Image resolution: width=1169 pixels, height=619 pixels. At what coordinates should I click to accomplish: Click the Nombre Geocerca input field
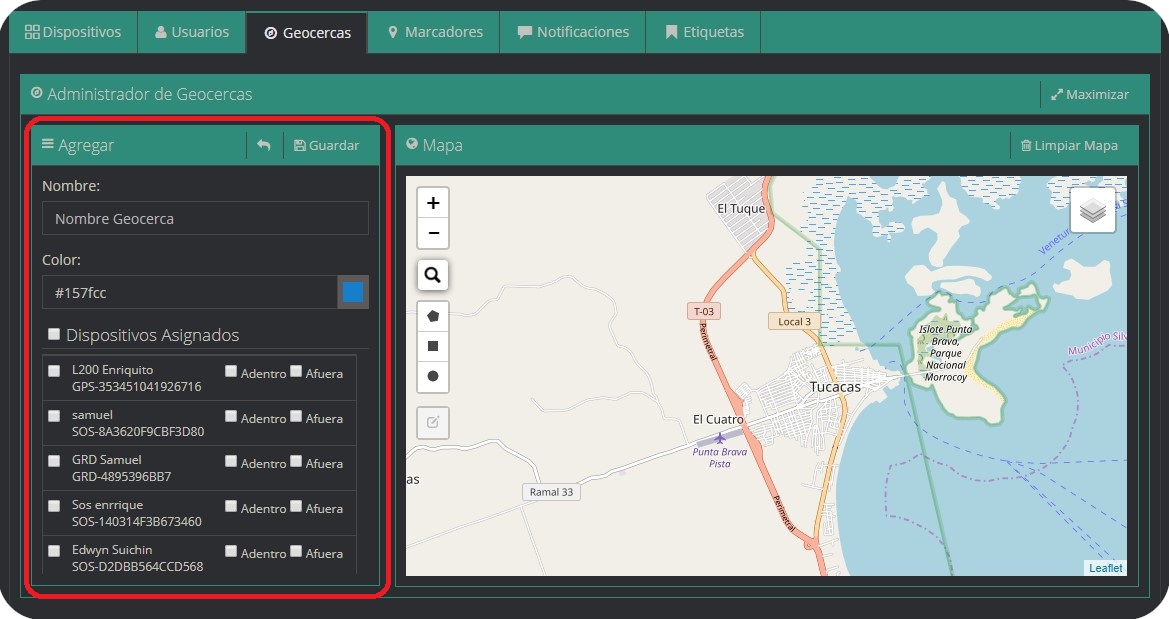(x=205, y=218)
